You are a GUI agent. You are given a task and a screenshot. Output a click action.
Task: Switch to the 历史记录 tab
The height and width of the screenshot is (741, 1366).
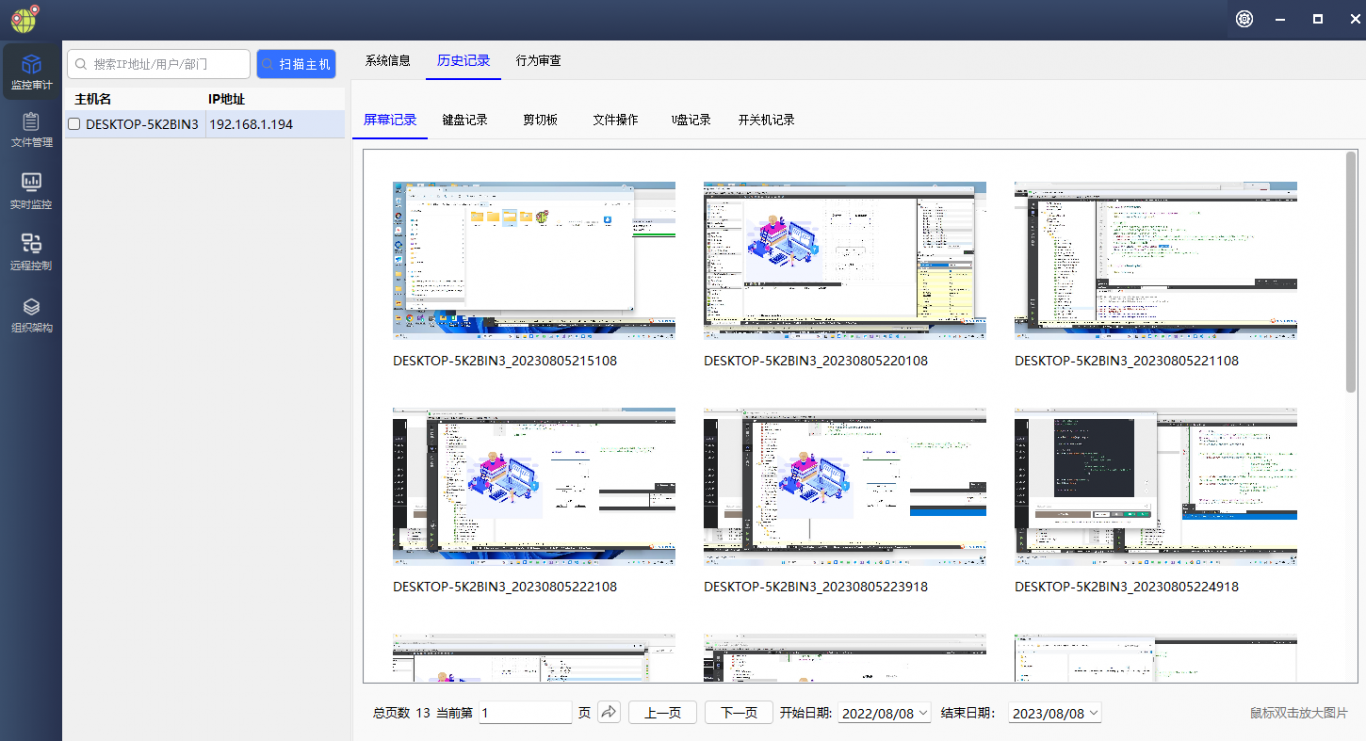tap(463, 60)
